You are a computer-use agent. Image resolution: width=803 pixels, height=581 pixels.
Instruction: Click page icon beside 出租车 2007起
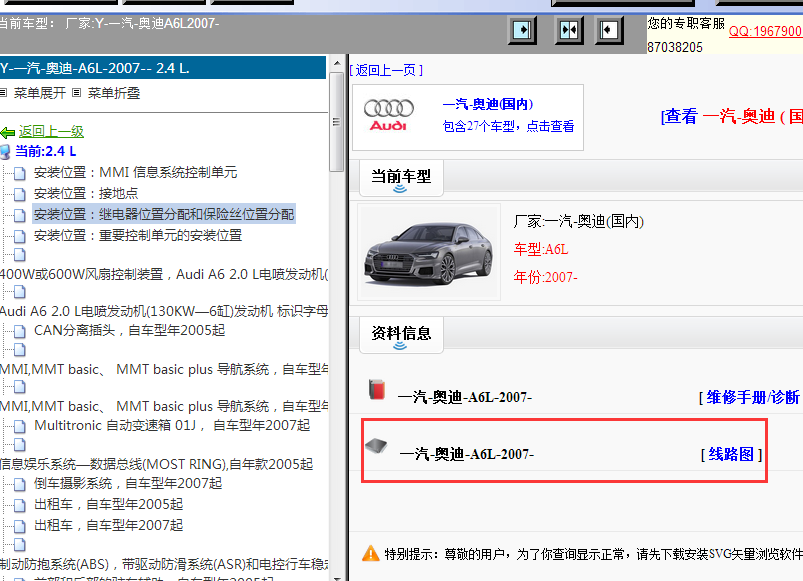click(x=19, y=527)
